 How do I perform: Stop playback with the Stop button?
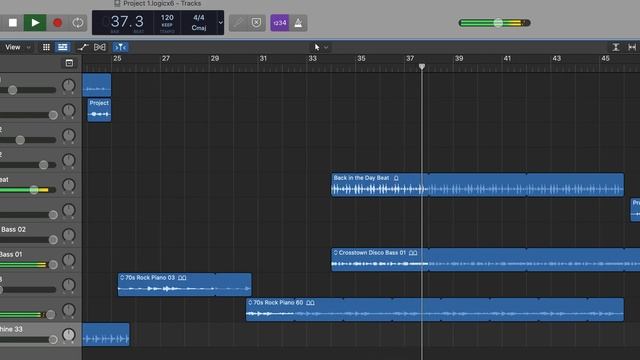[x=13, y=23]
